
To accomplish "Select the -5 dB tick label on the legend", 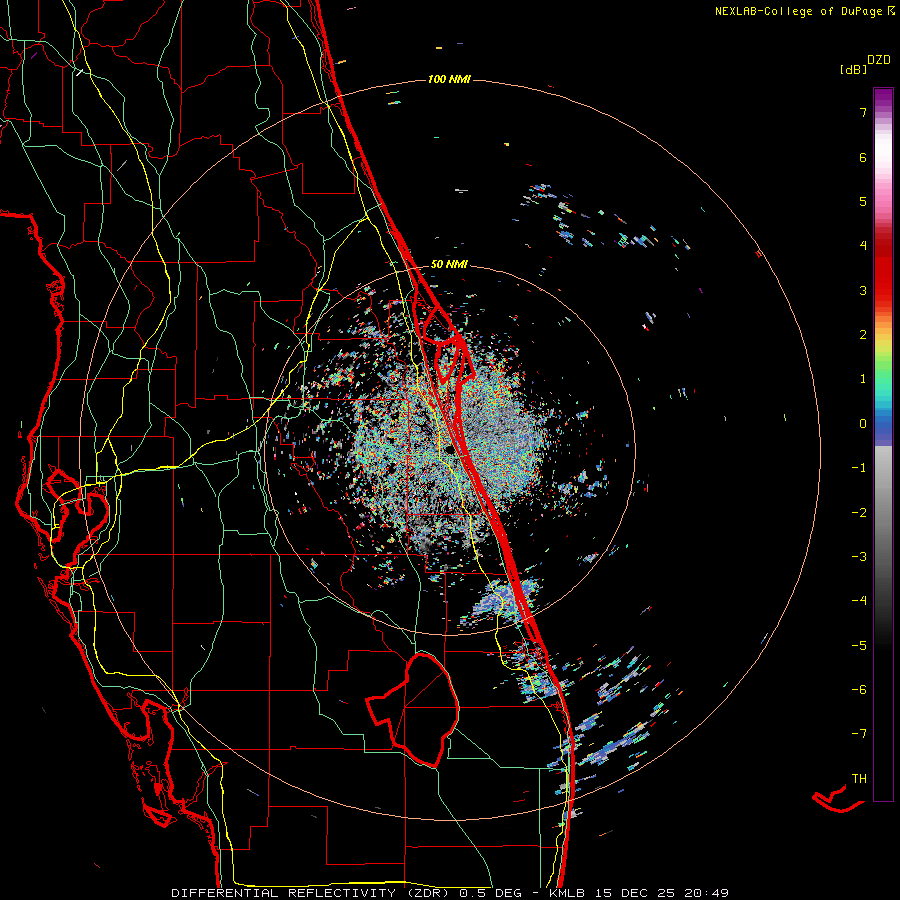I will click(x=859, y=645).
